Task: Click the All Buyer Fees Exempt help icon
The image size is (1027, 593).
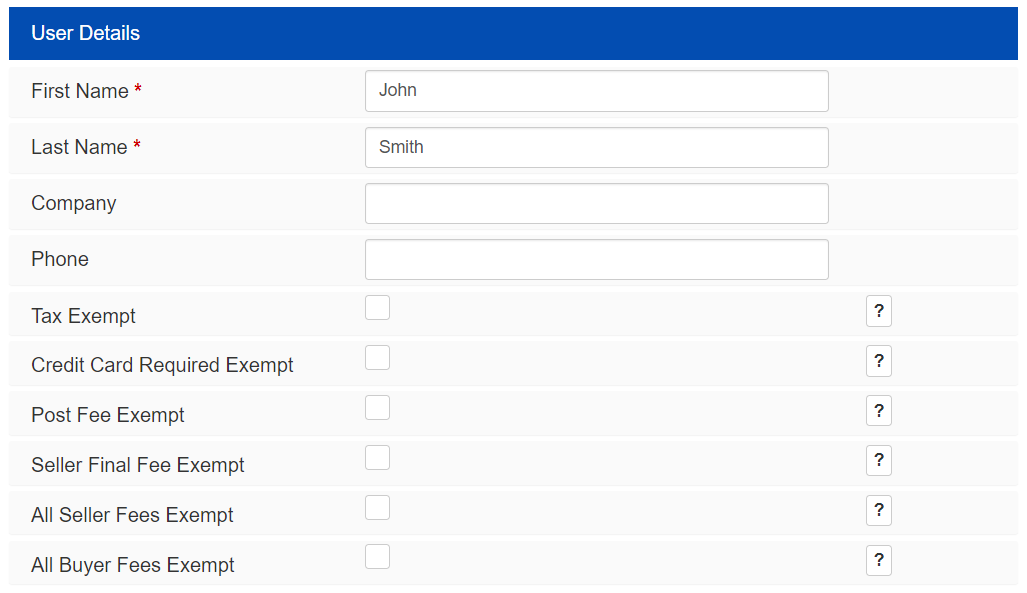Action: tap(878, 560)
